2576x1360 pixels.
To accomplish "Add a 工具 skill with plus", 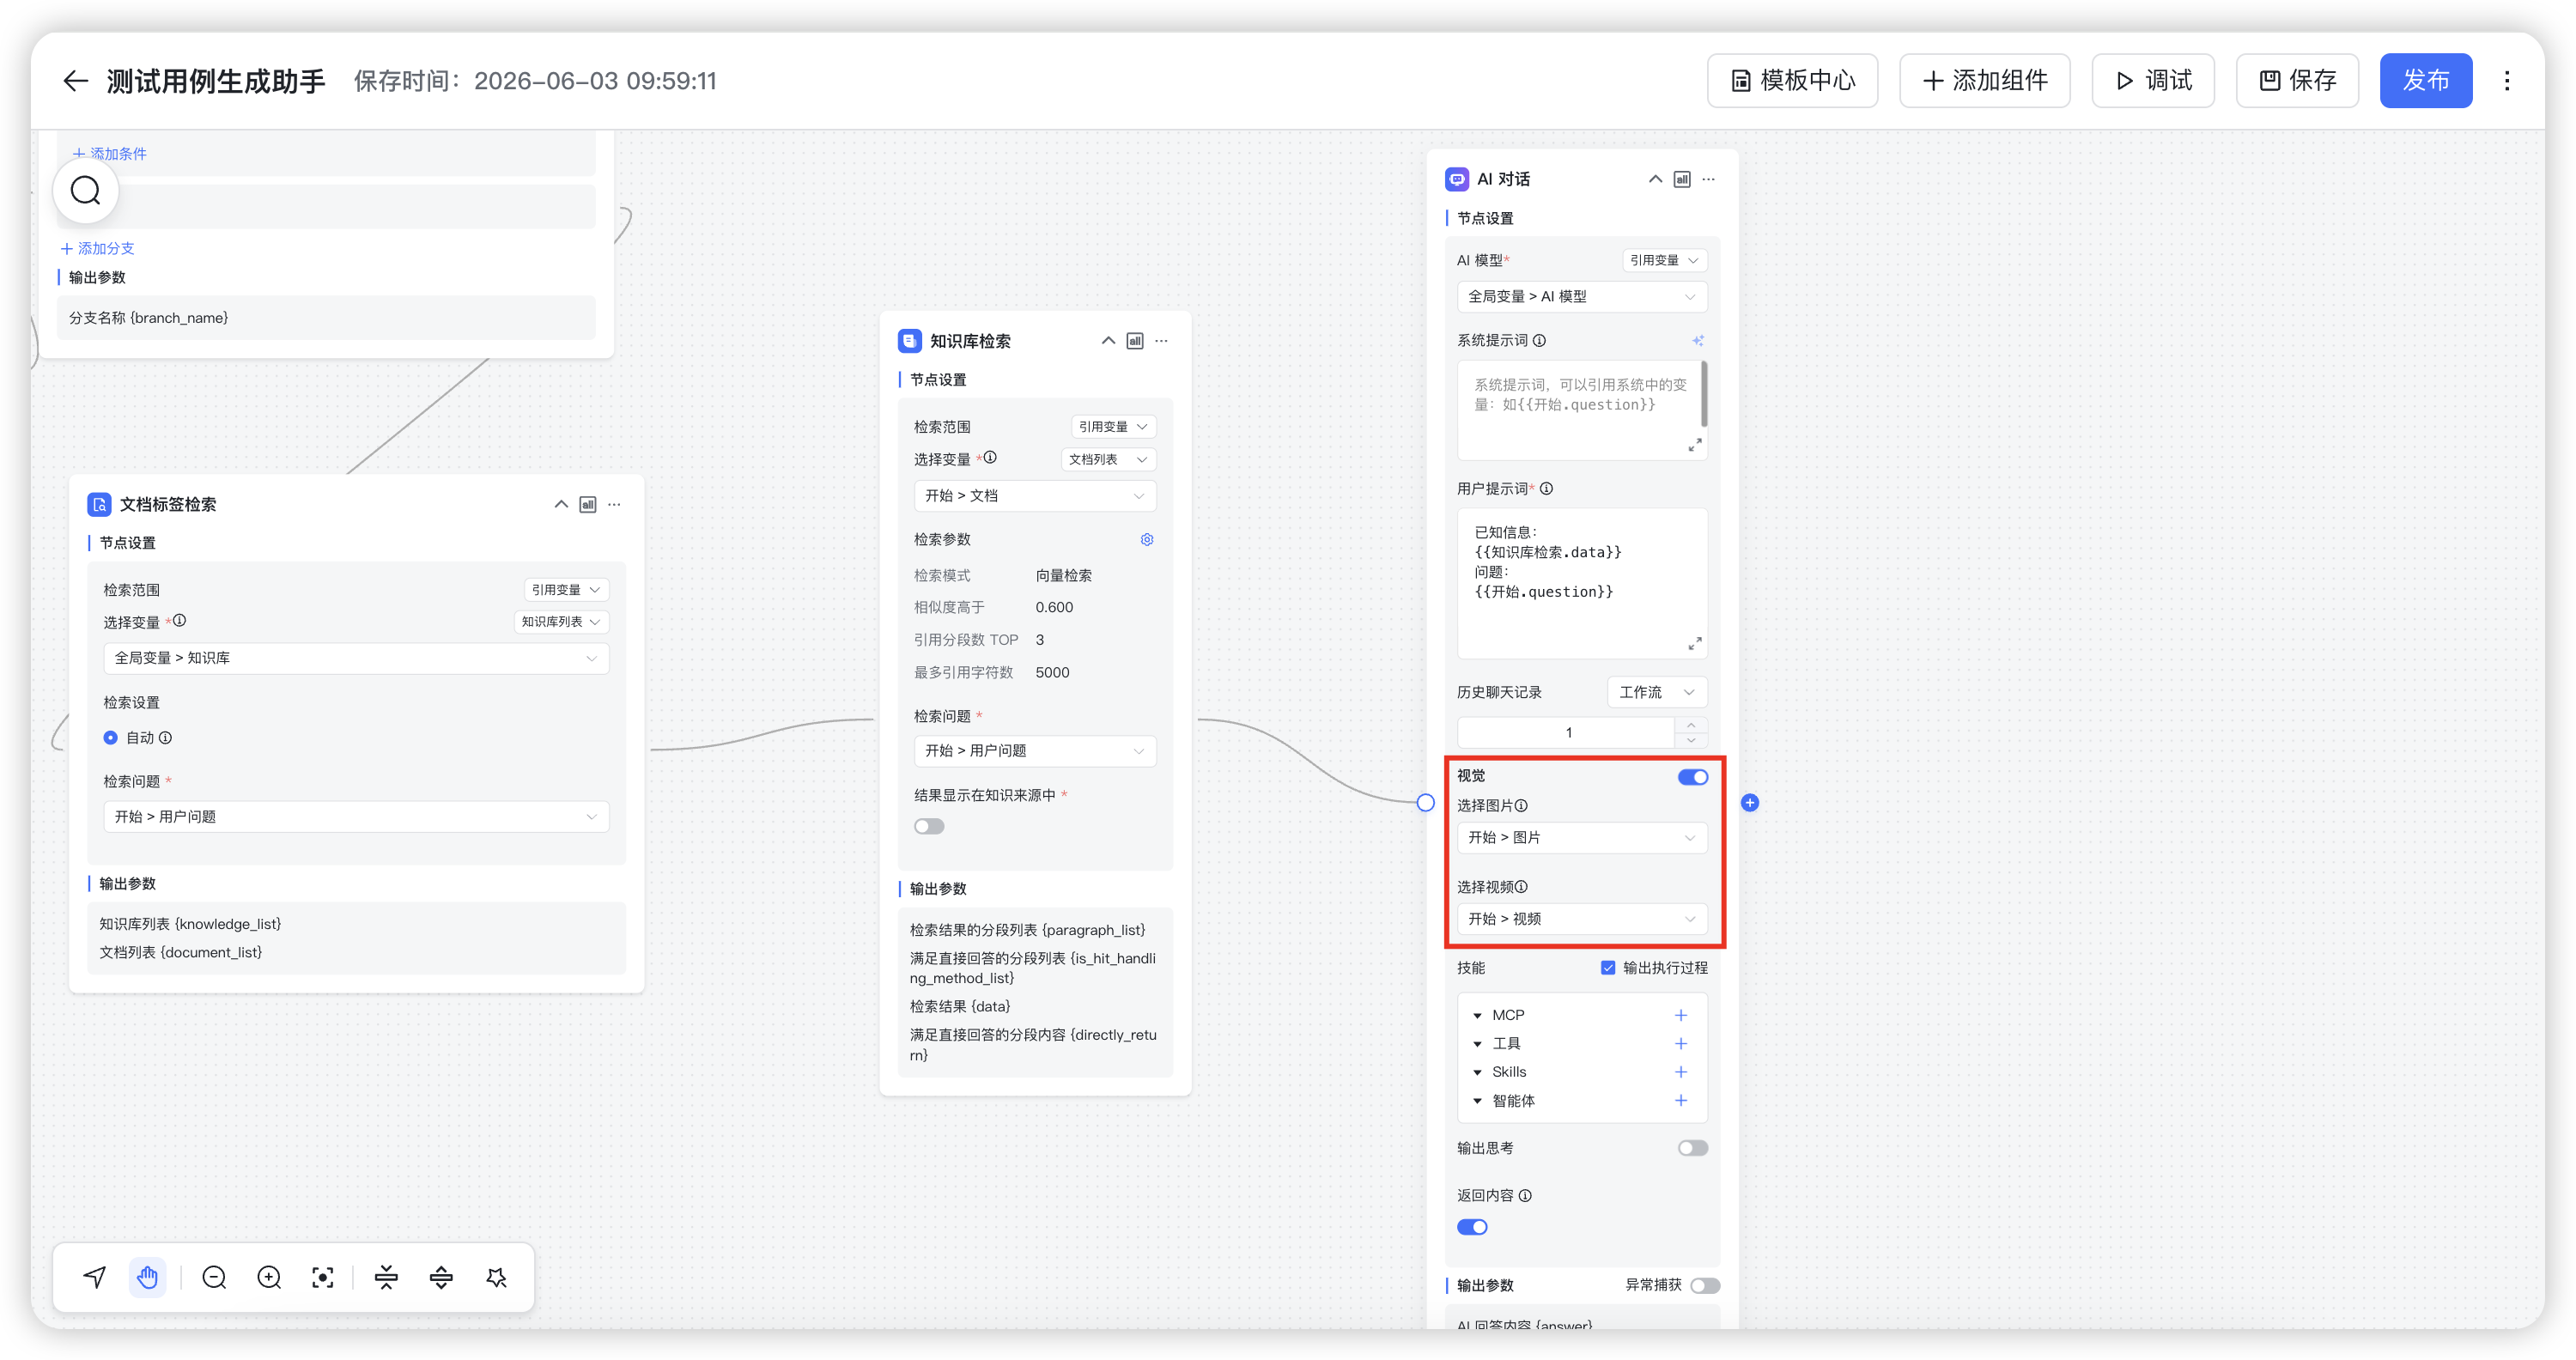I will click(1681, 1043).
